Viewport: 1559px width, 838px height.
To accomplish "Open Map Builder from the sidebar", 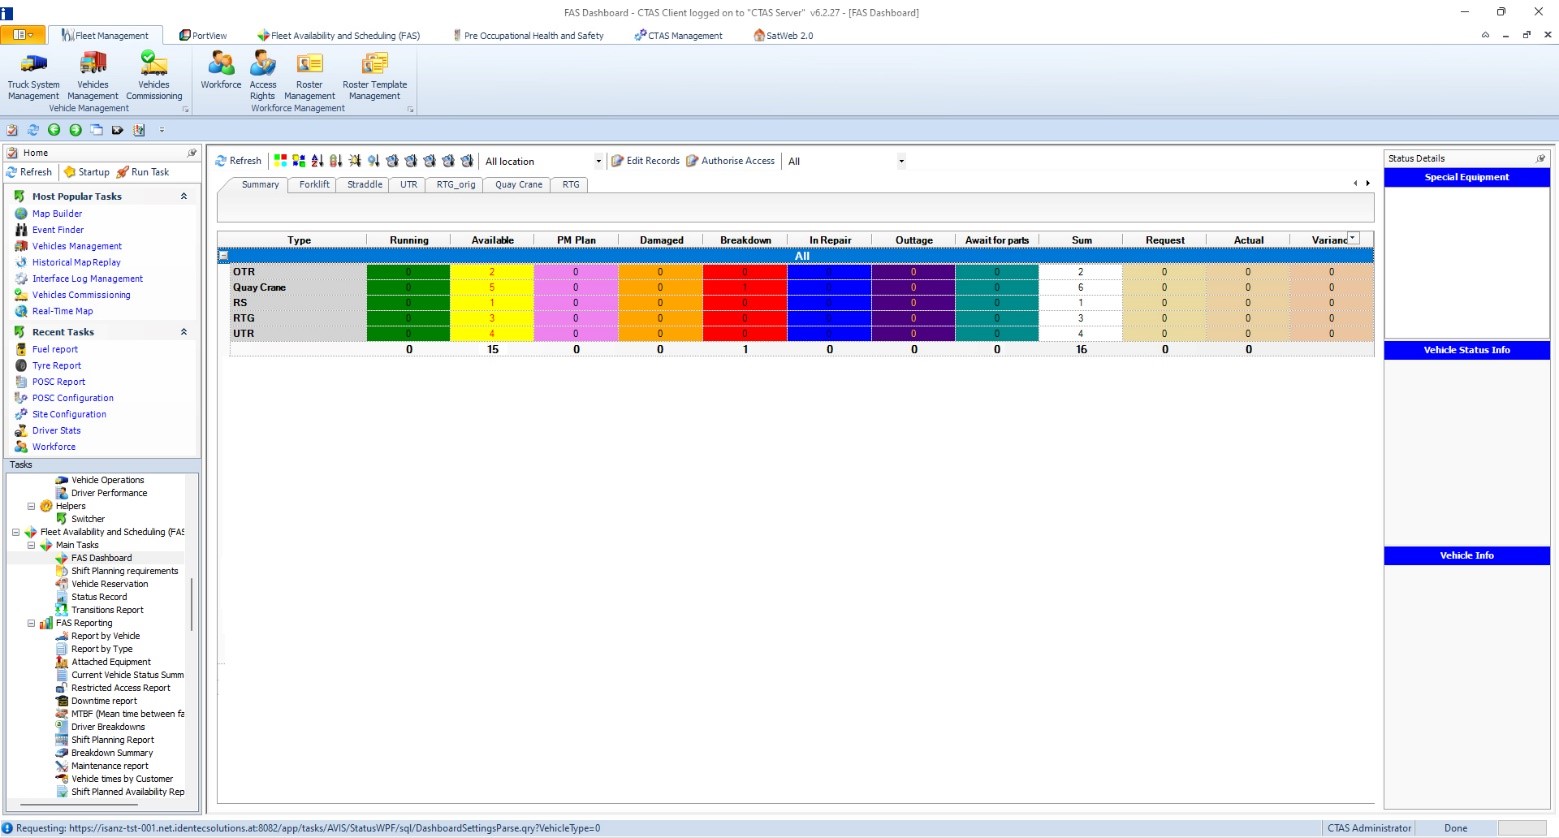I will (58, 213).
